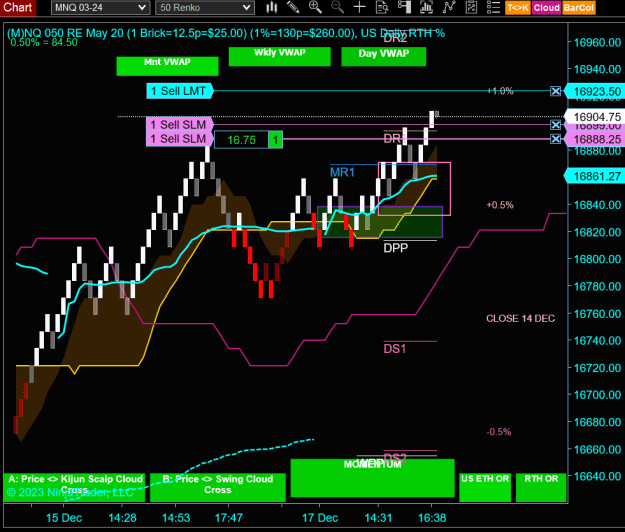Click the 0.50% = 84.50 text
625x532 pixels.
44,42
